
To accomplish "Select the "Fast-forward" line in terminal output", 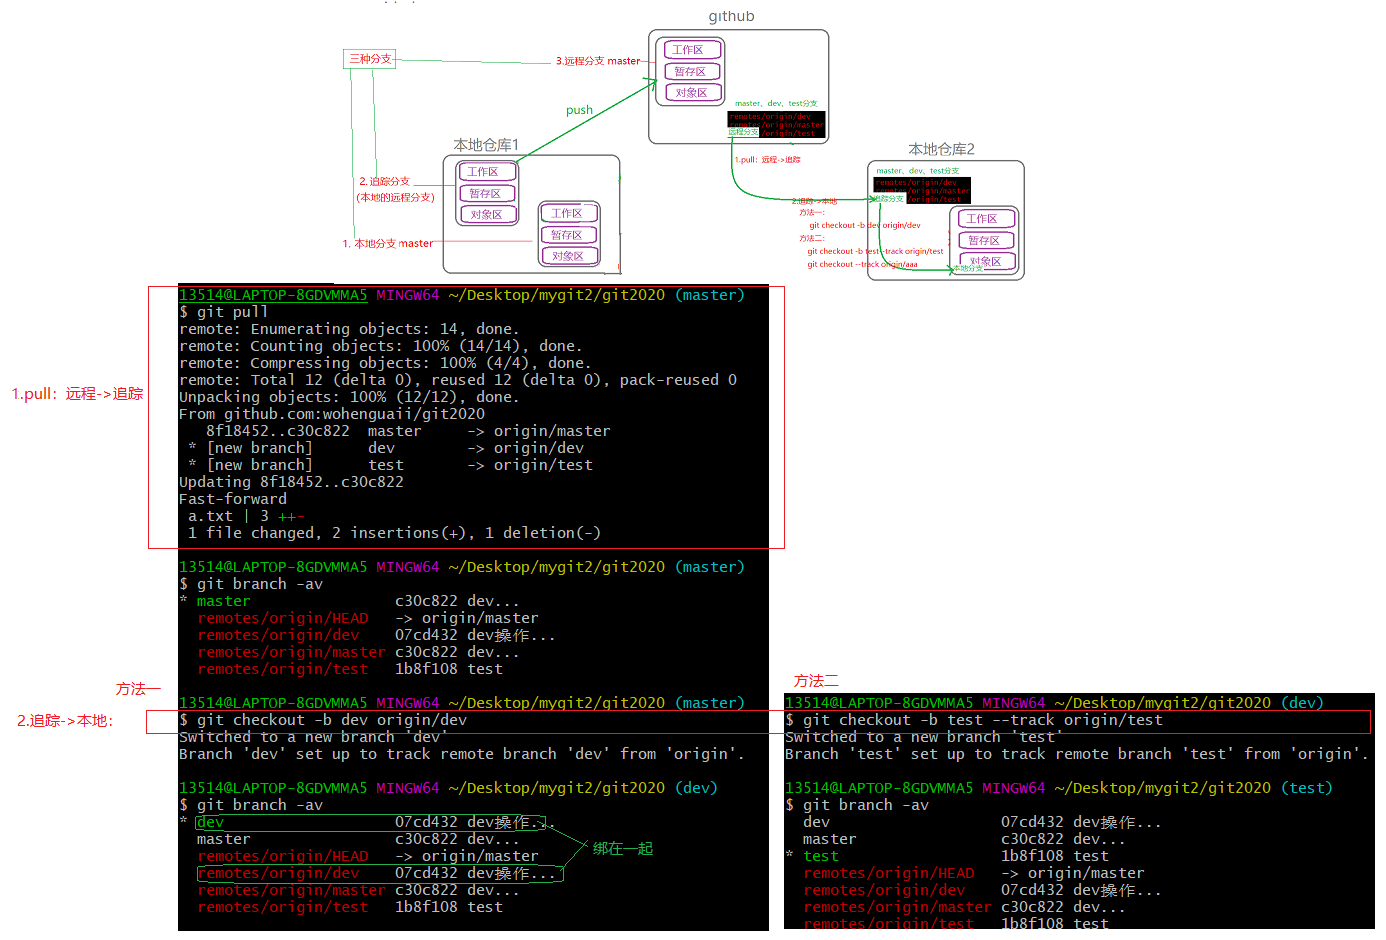I will coord(233,499).
